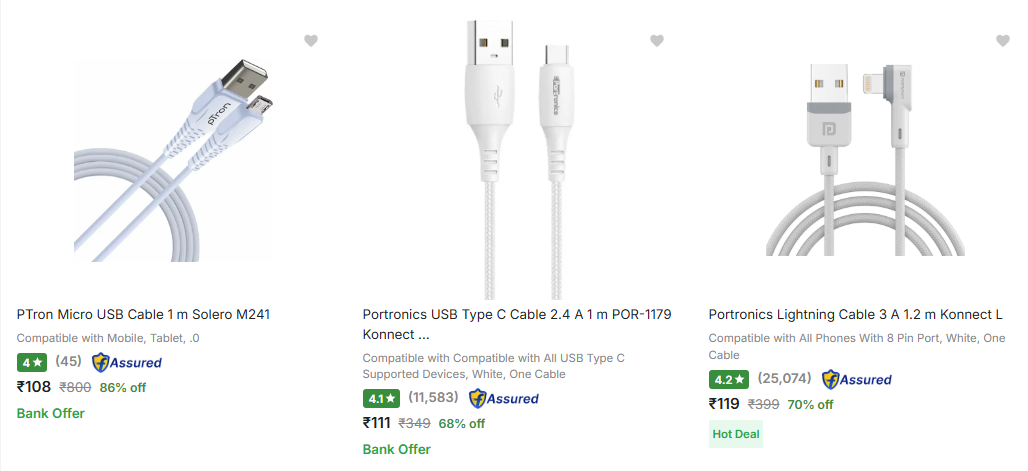
Task: Open the 4.1-star rating badge
Action: point(380,398)
